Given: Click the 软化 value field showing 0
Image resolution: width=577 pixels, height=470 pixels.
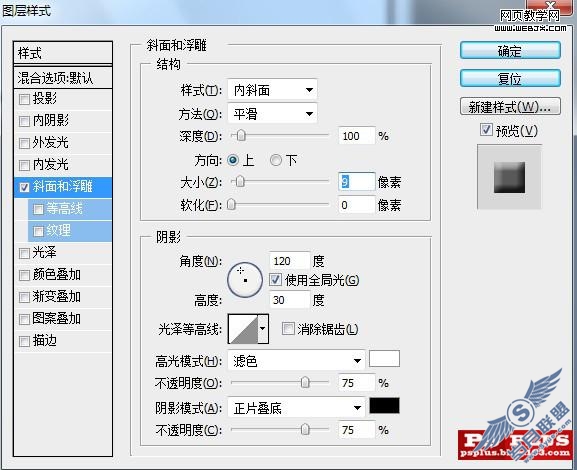Looking at the screenshot, I should pyautogui.click(x=357, y=205).
